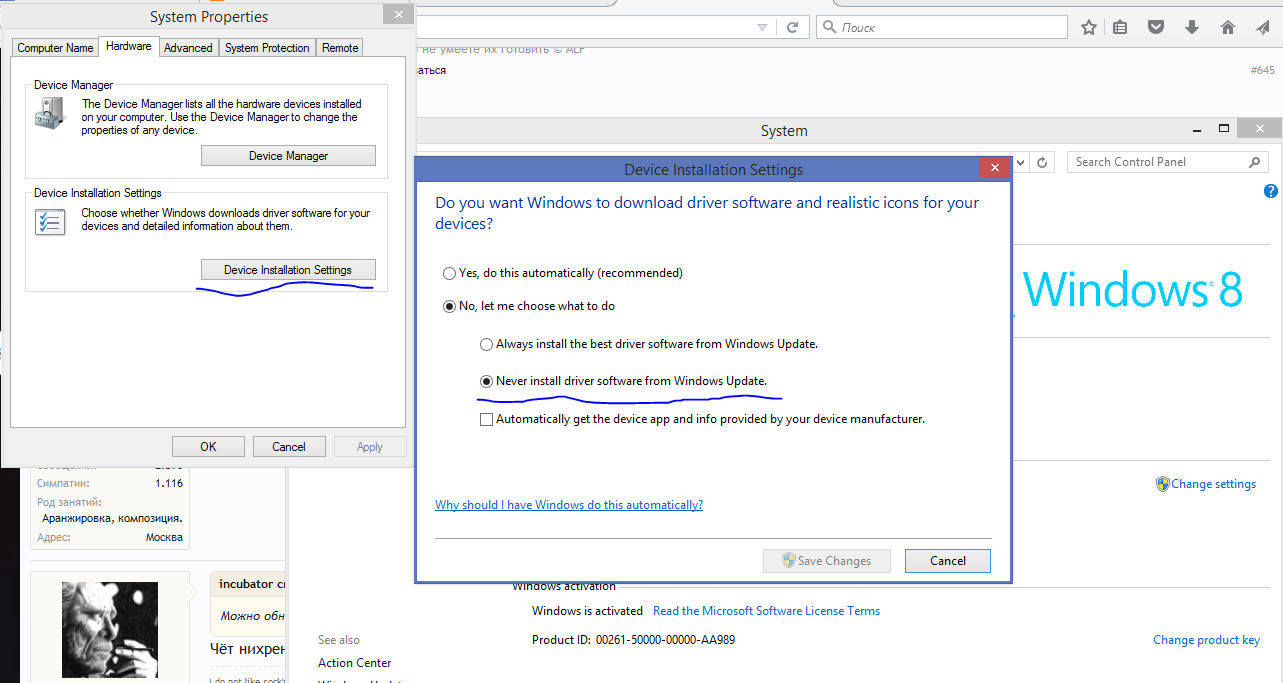Expand the System window address dropdown

[1021, 162]
